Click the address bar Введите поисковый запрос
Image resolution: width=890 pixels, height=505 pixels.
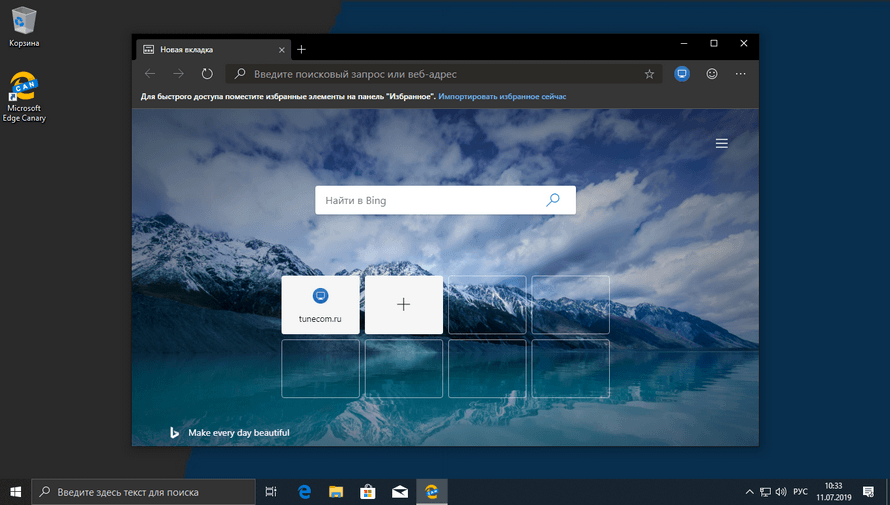coord(444,74)
